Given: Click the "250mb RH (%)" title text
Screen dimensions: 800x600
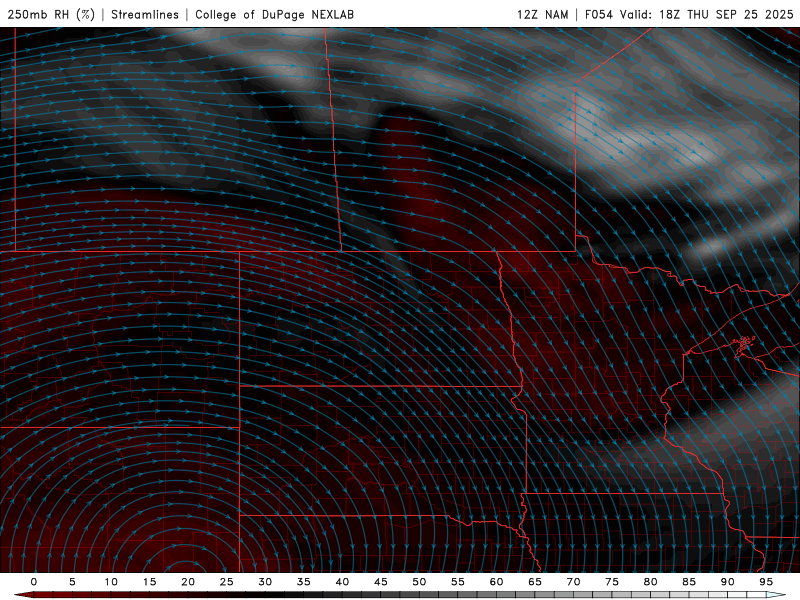Looking at the screenshot, I should [51, 14].
